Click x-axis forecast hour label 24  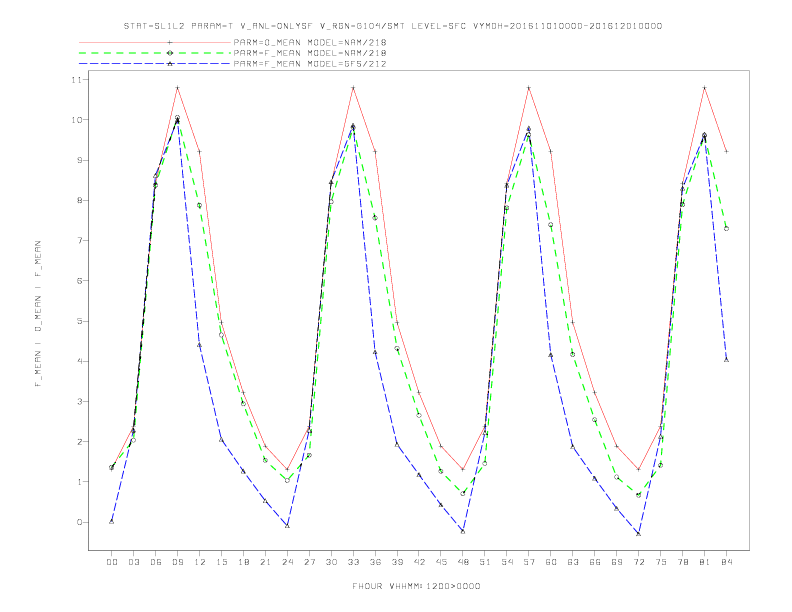287,562
